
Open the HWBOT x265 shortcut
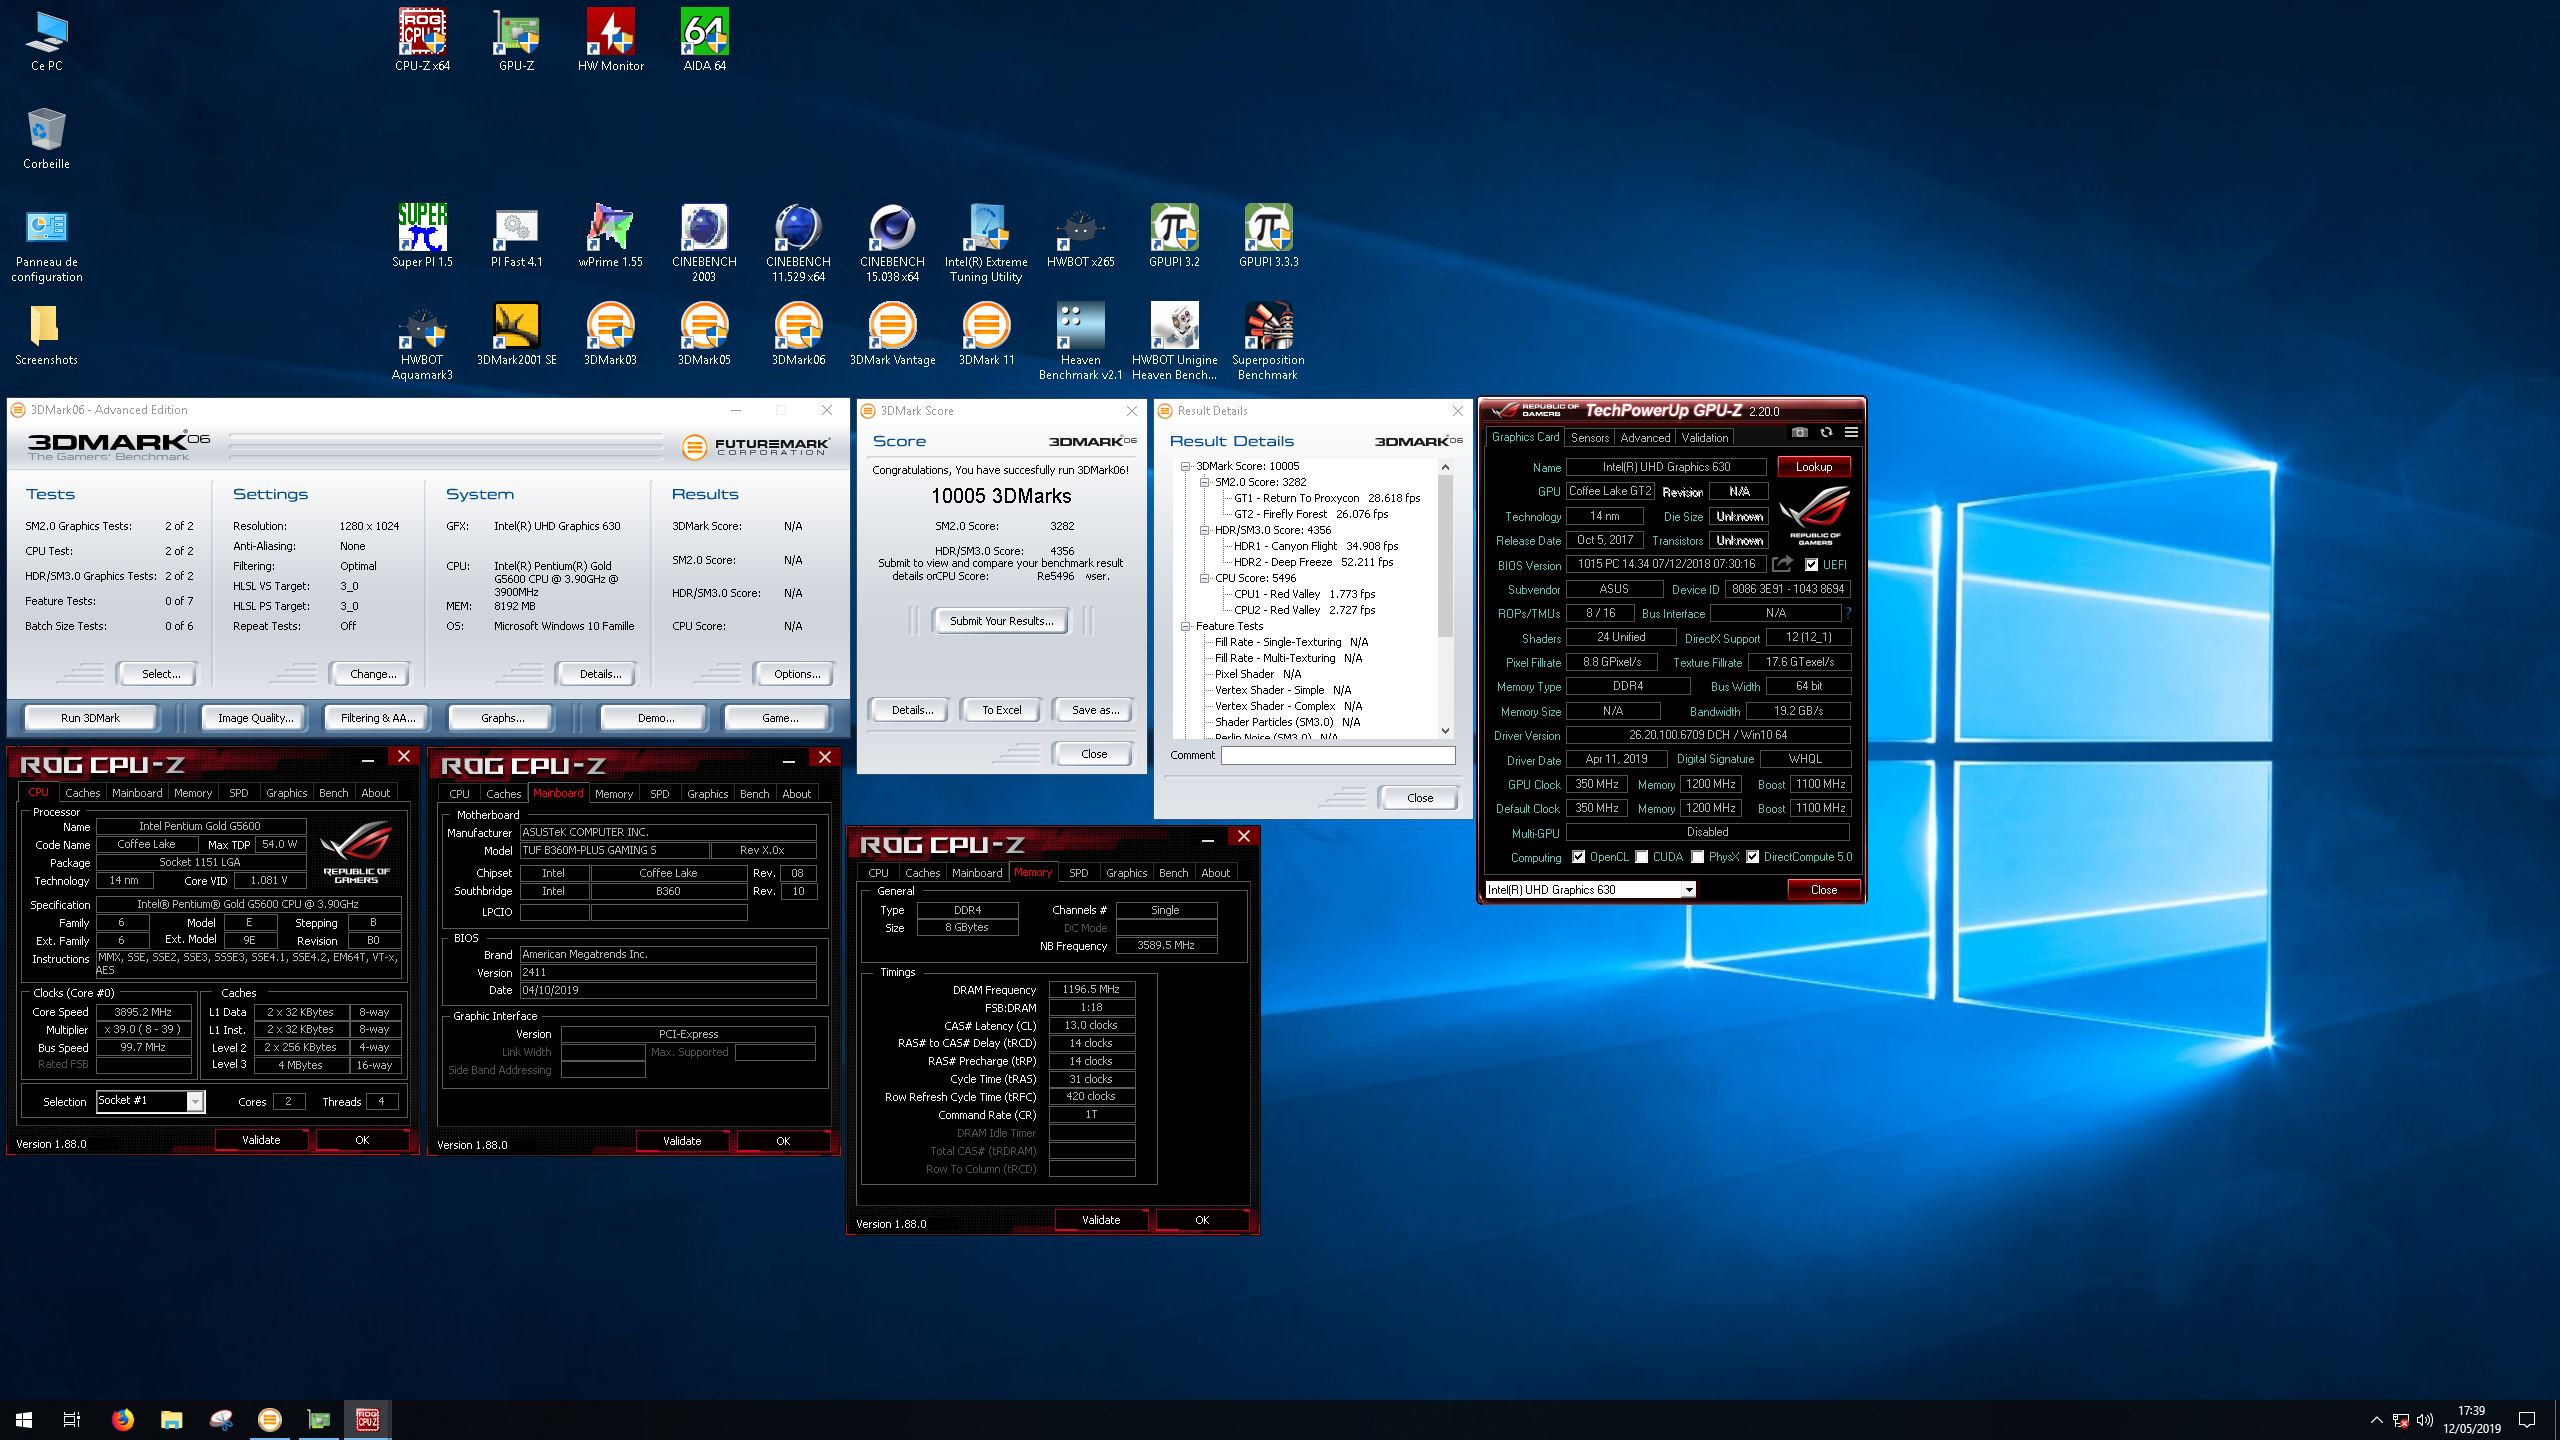pos(1080,236)
